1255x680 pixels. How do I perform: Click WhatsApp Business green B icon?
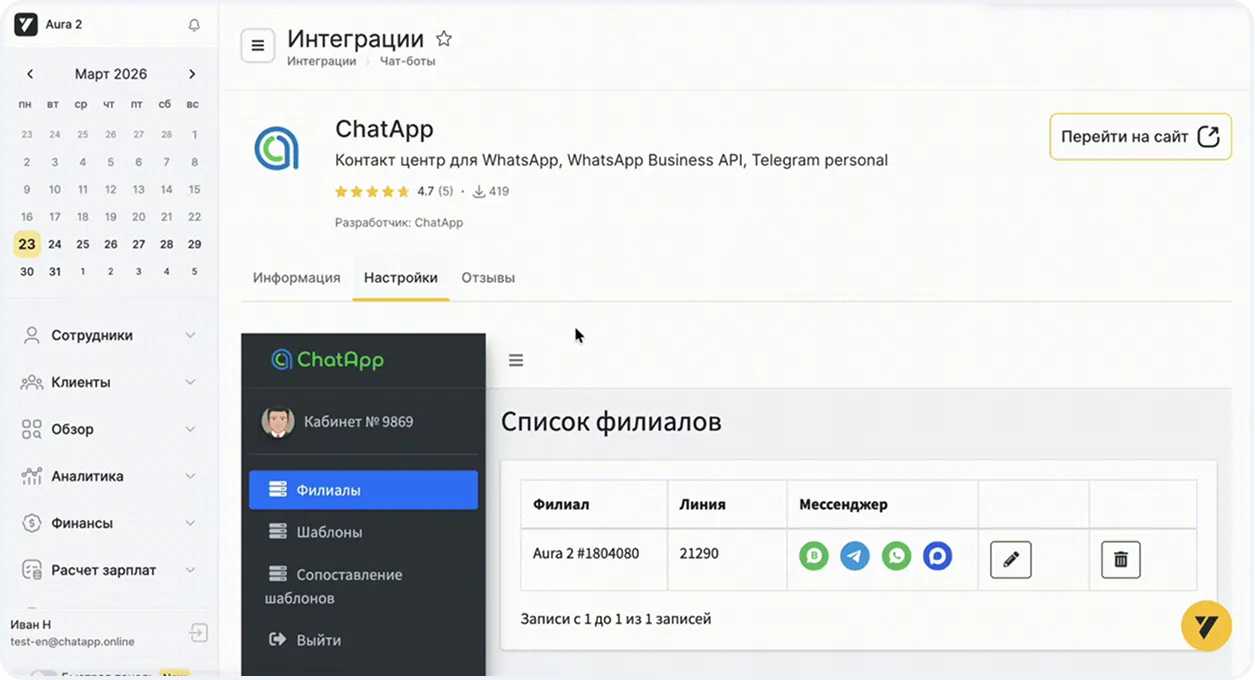coord(814,556)
